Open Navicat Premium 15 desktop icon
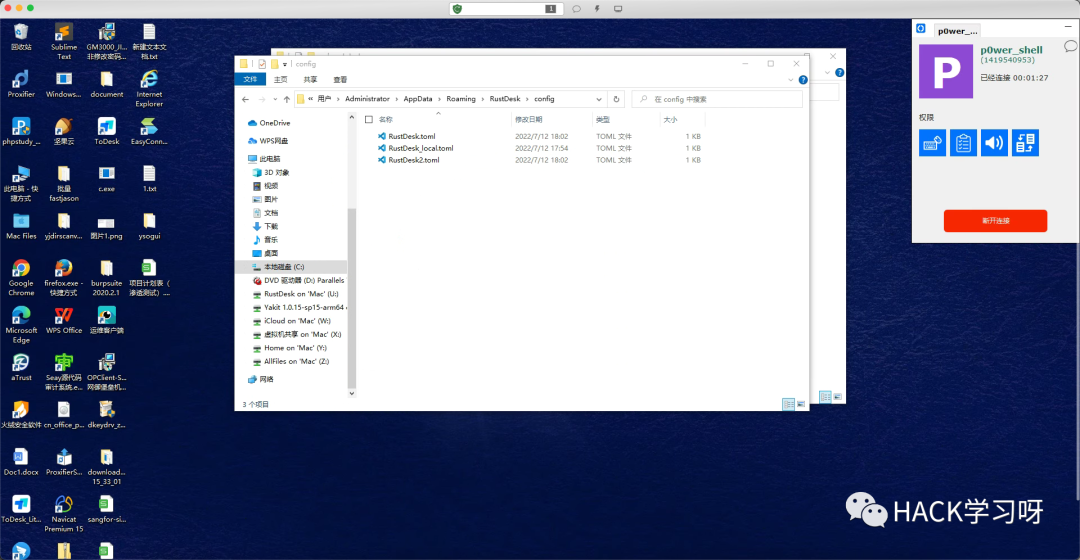1080x560 pixels. pos(63,514)
